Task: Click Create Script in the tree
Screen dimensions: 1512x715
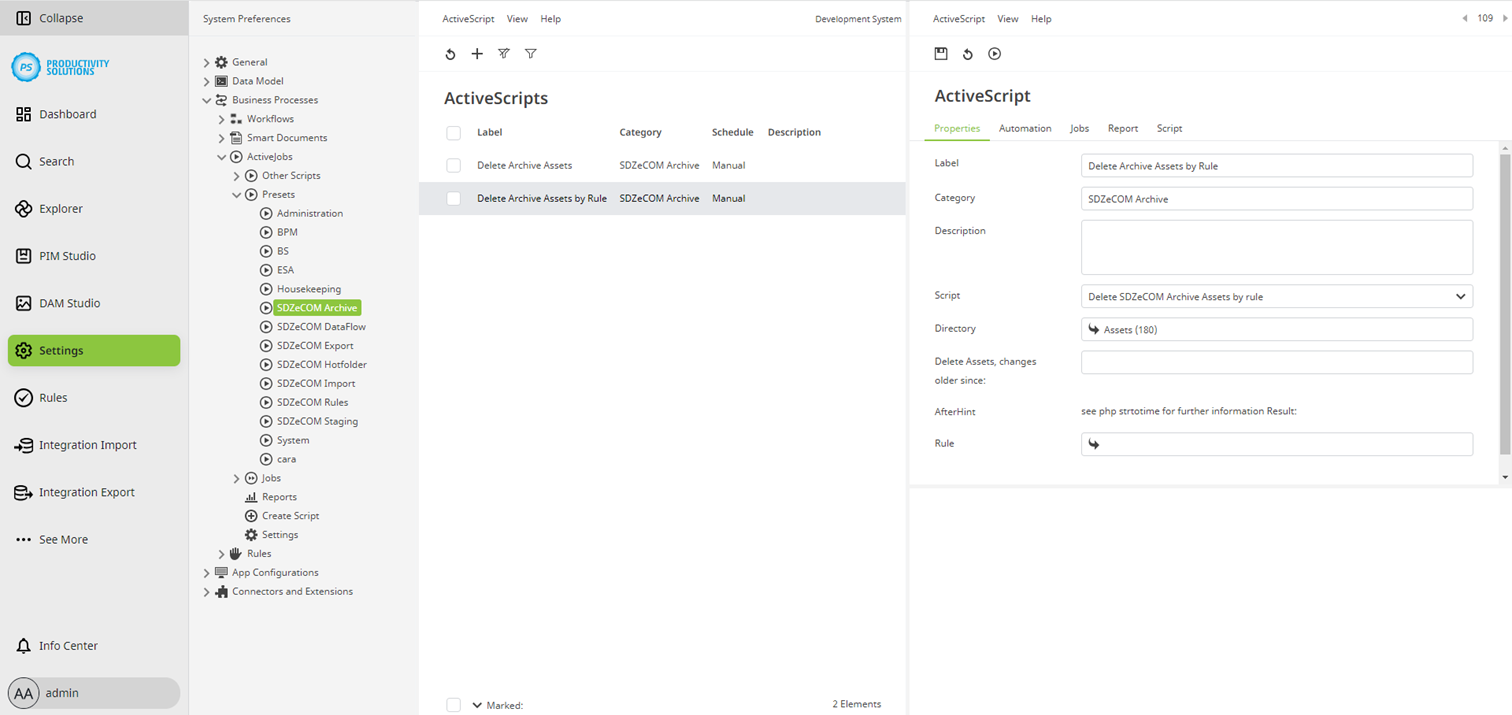Action: click(x=290, y=516)
